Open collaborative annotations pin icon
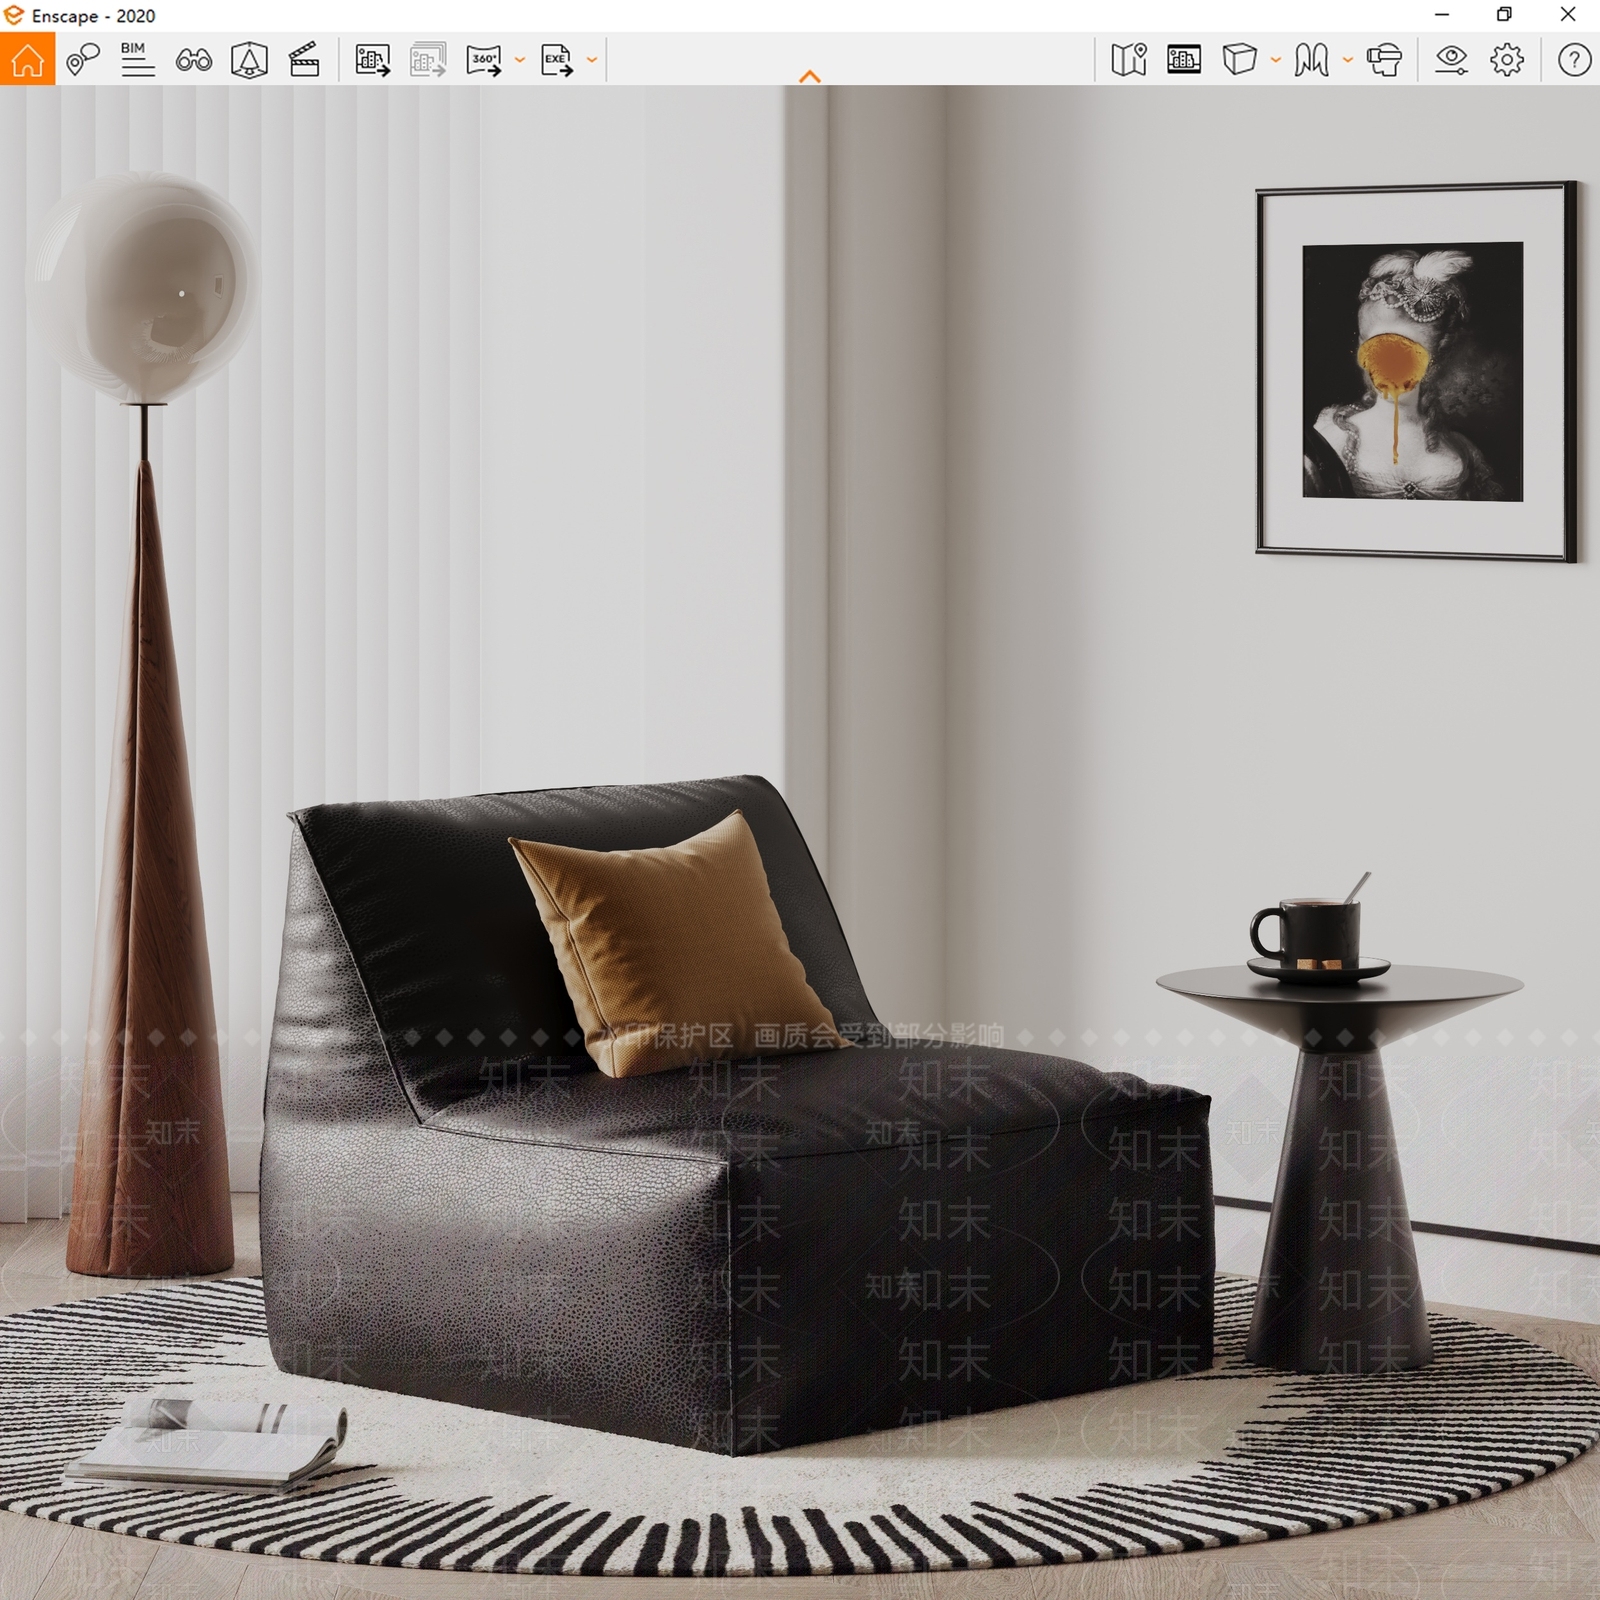 pyautogui.click(x=83, y=59)
